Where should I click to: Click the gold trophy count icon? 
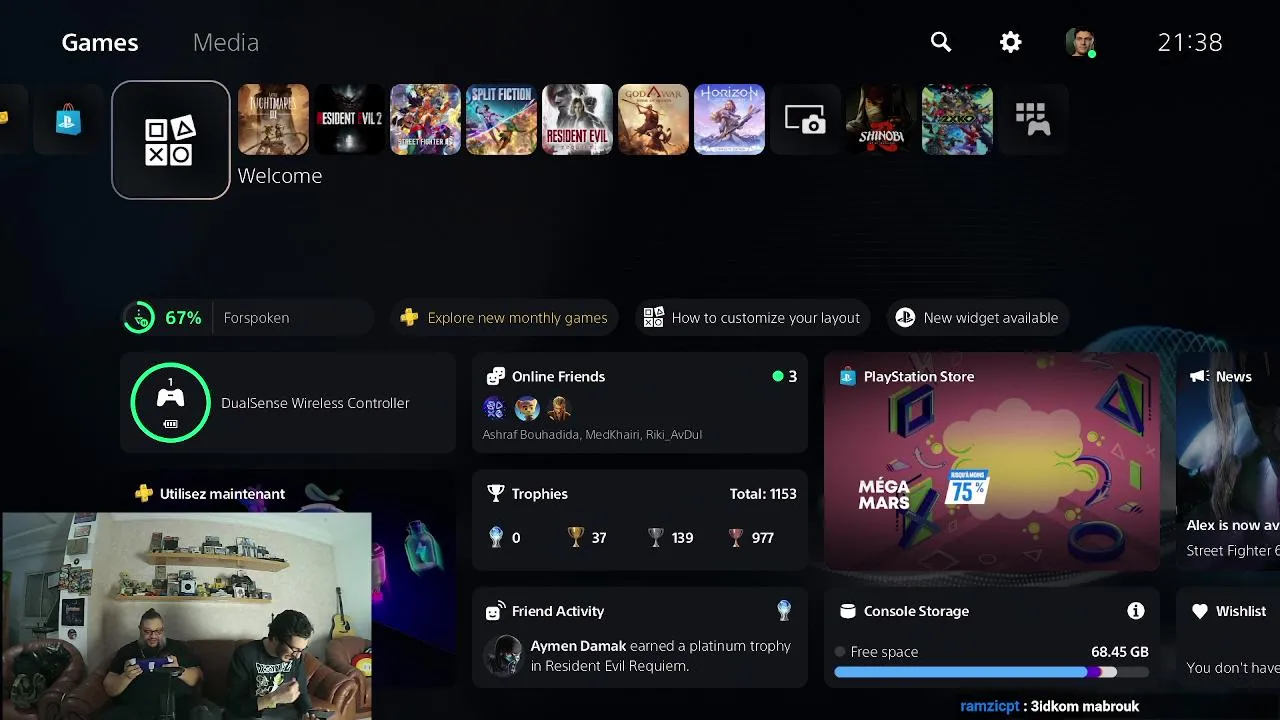coord(575,538)
